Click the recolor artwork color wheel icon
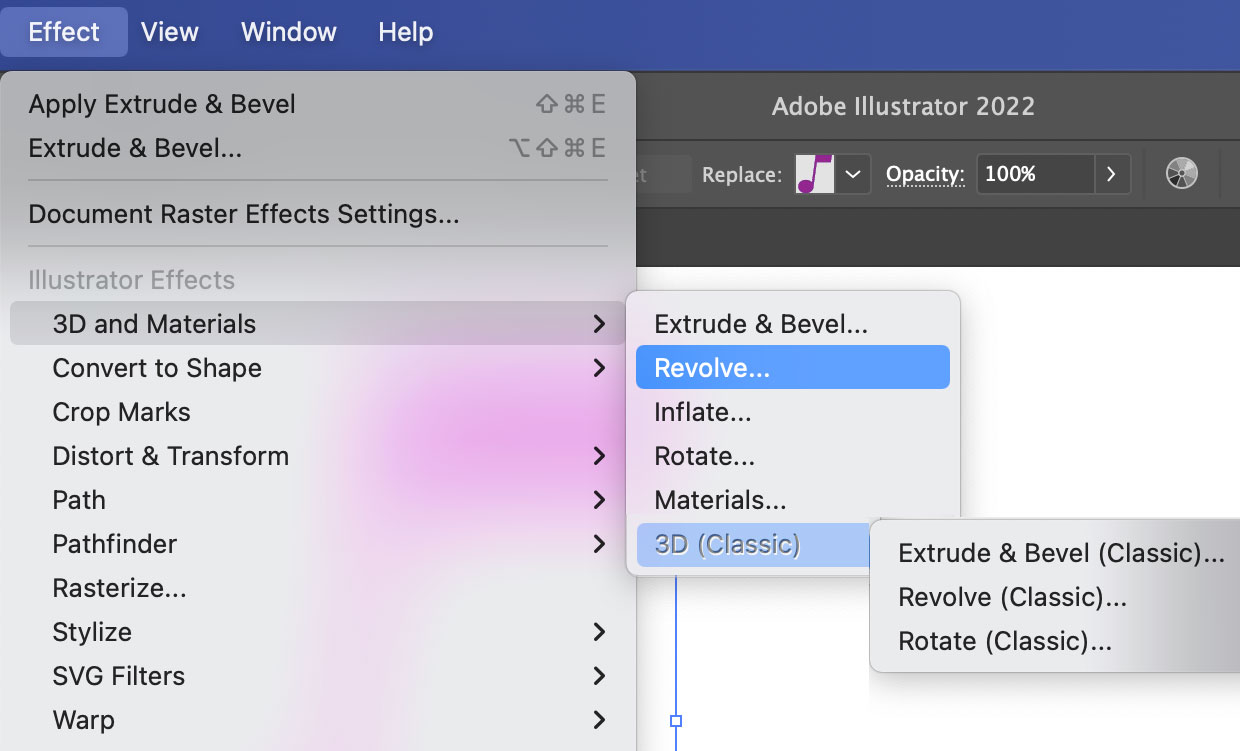This screenshot has height=751, width=1240. (1181, 174)
